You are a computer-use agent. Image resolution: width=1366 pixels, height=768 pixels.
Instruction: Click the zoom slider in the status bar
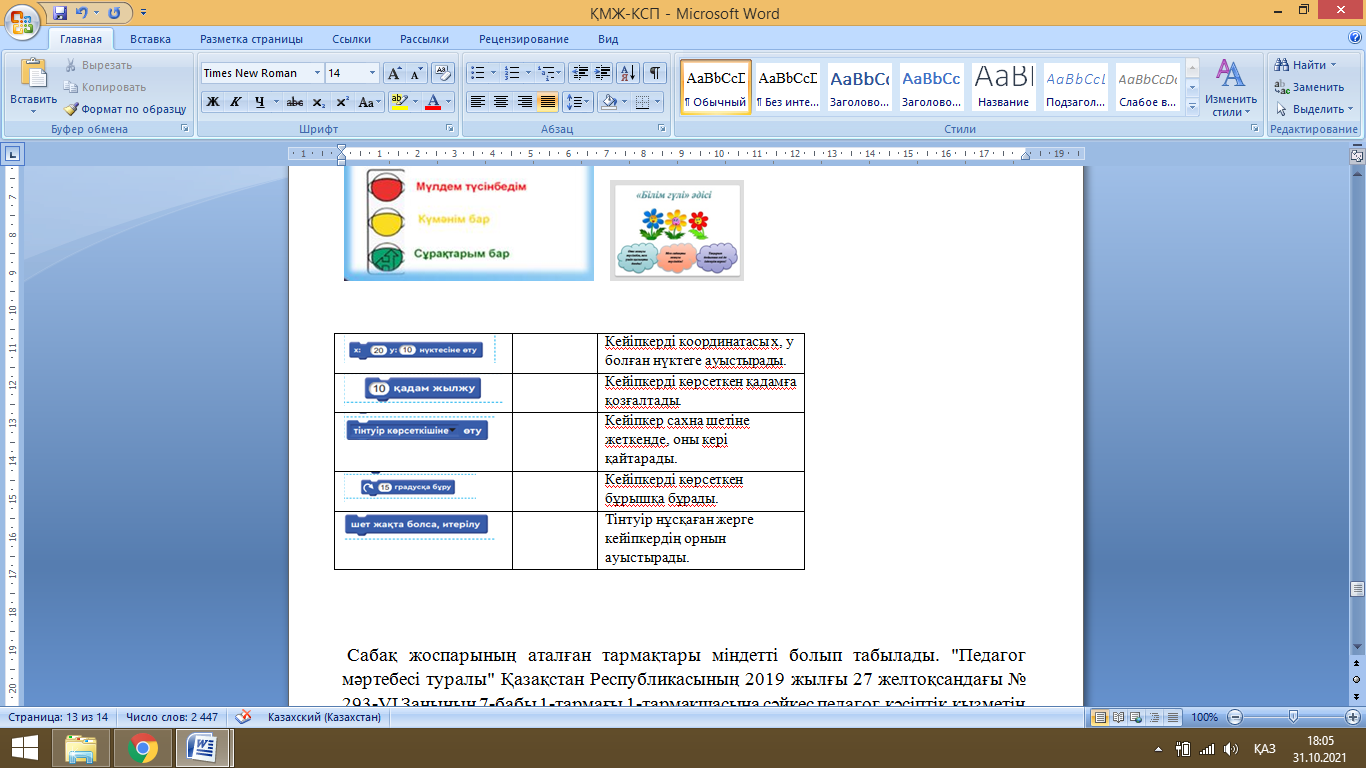tap(1294, 717)
